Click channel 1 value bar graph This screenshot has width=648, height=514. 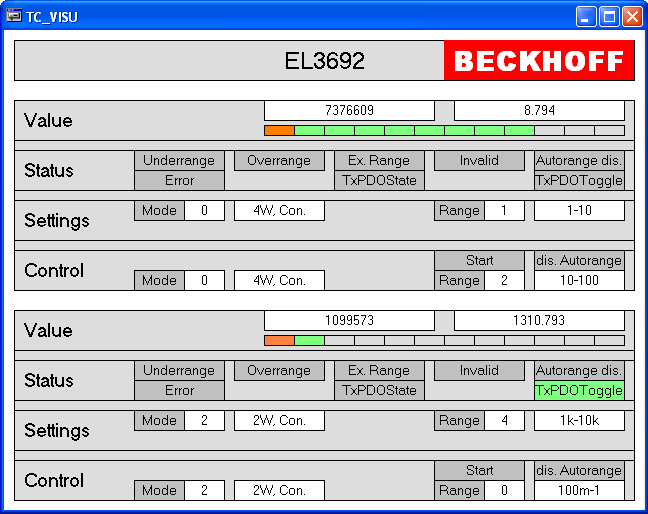click(444, 131)
